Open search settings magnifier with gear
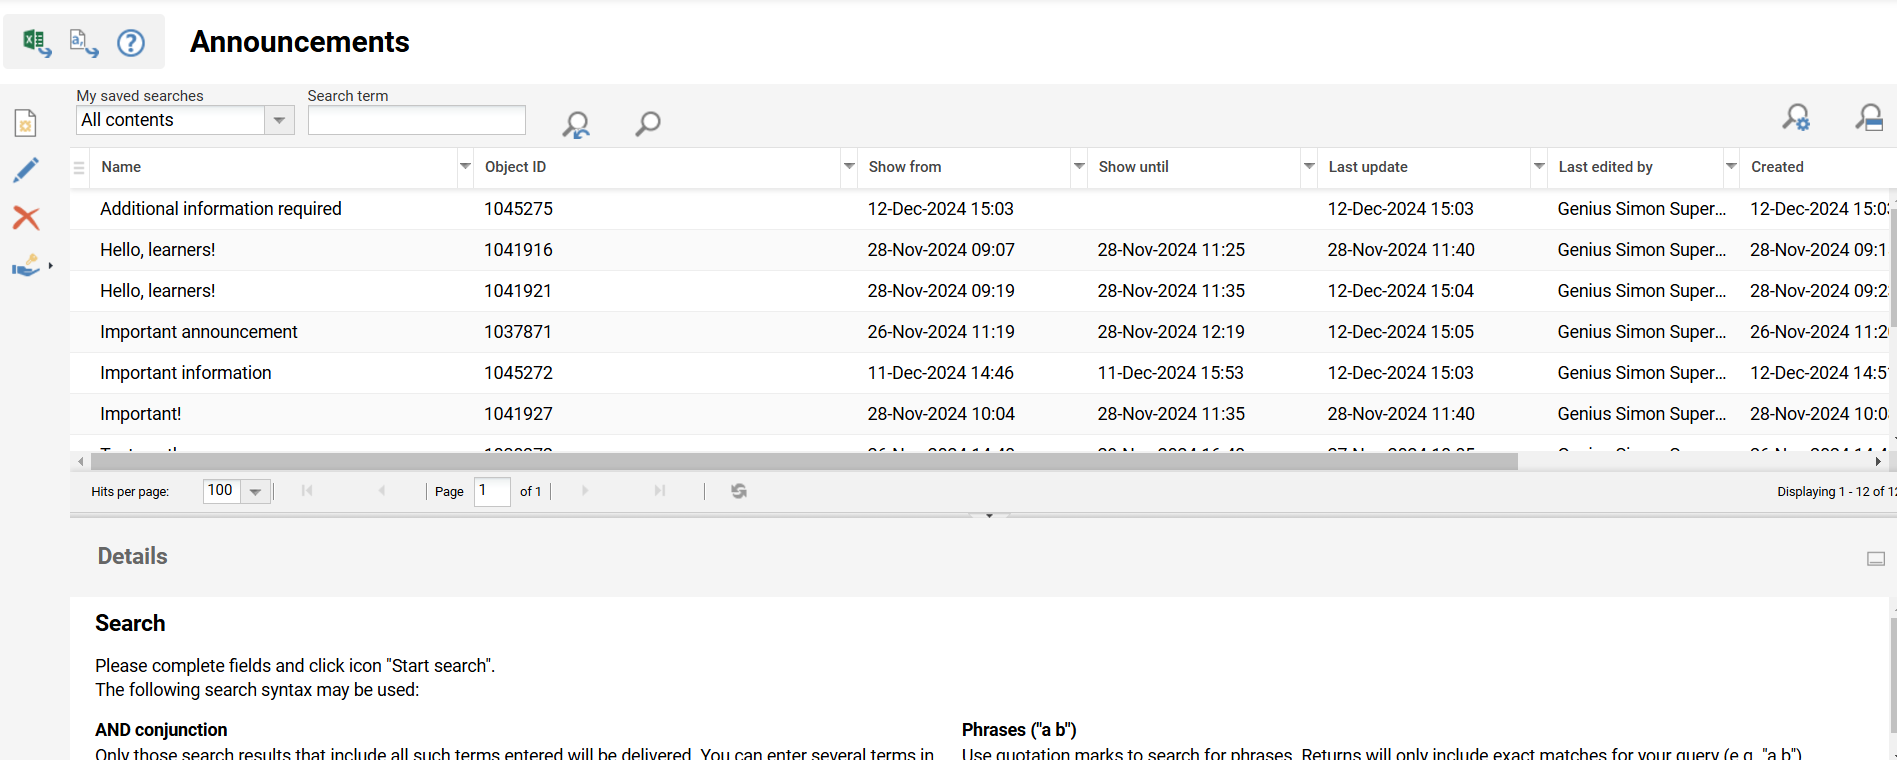The height and width of the screenshot is (760, 1897). (1796, 118)
